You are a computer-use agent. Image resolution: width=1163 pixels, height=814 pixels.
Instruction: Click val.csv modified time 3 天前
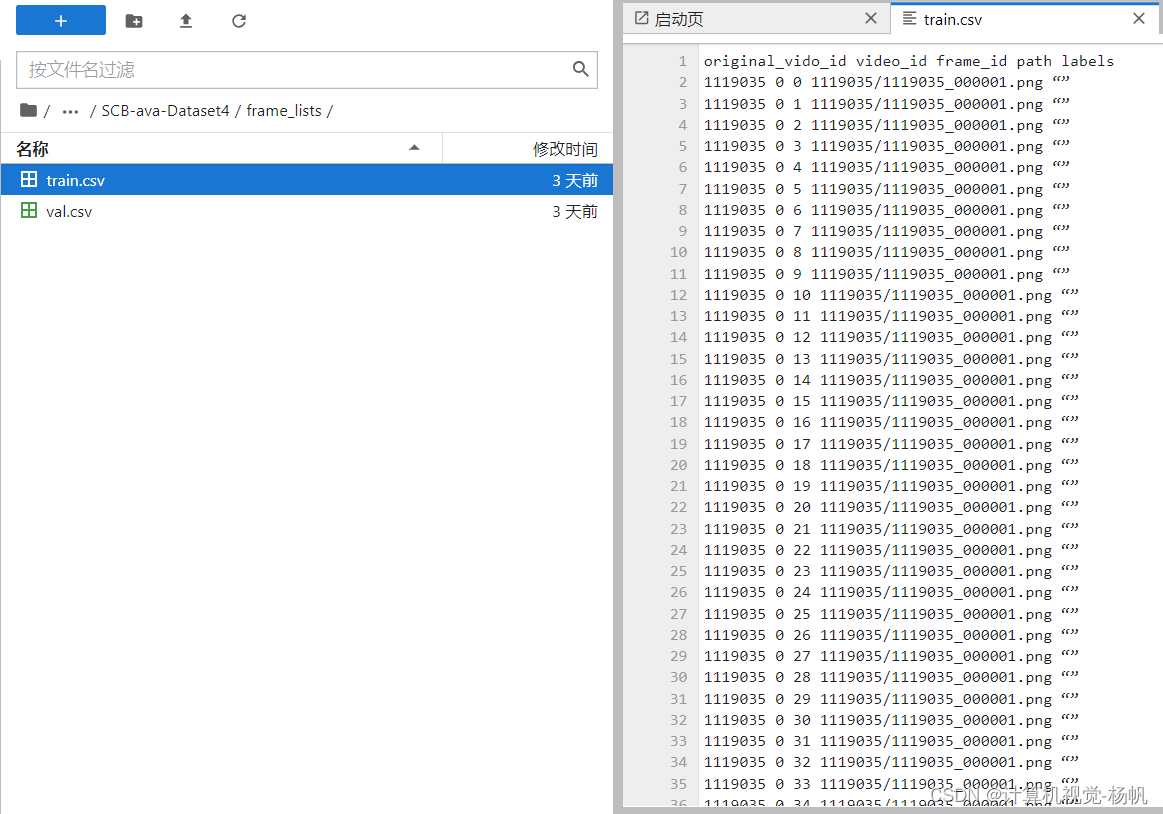(x=575, y=211)
